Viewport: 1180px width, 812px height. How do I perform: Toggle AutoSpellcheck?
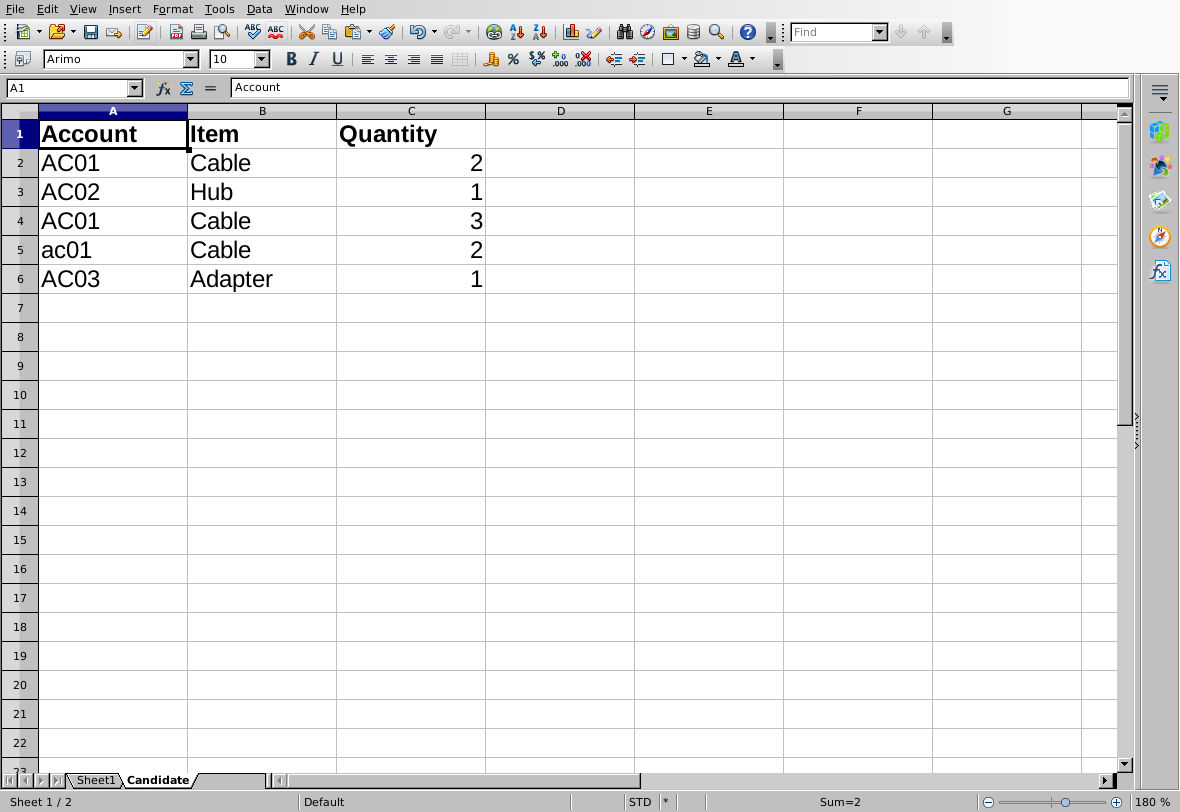pos(276,32)
